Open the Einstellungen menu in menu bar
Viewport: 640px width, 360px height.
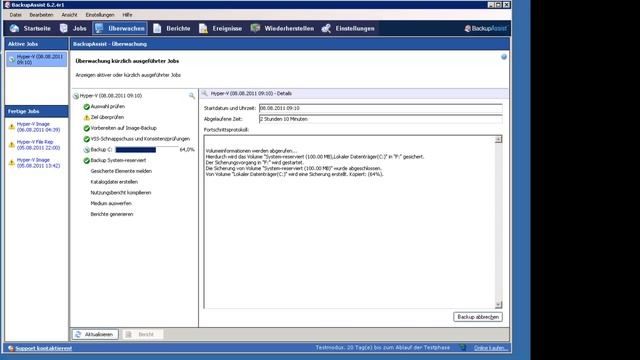(x=100, y=15)
